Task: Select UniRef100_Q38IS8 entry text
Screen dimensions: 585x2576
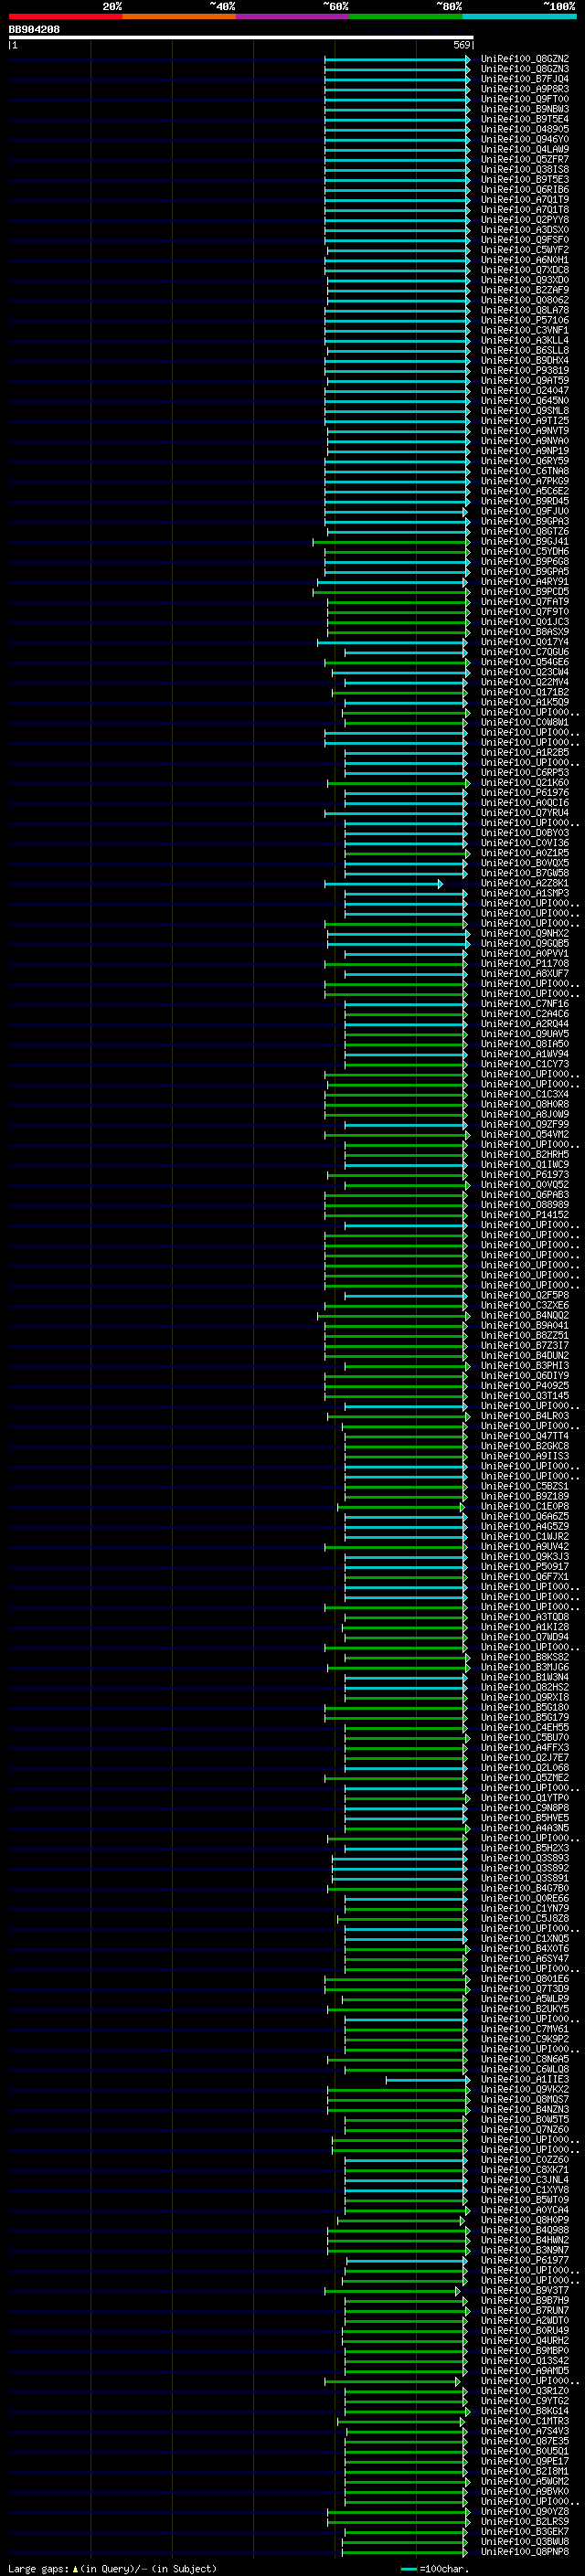Action: pos(525,169)
